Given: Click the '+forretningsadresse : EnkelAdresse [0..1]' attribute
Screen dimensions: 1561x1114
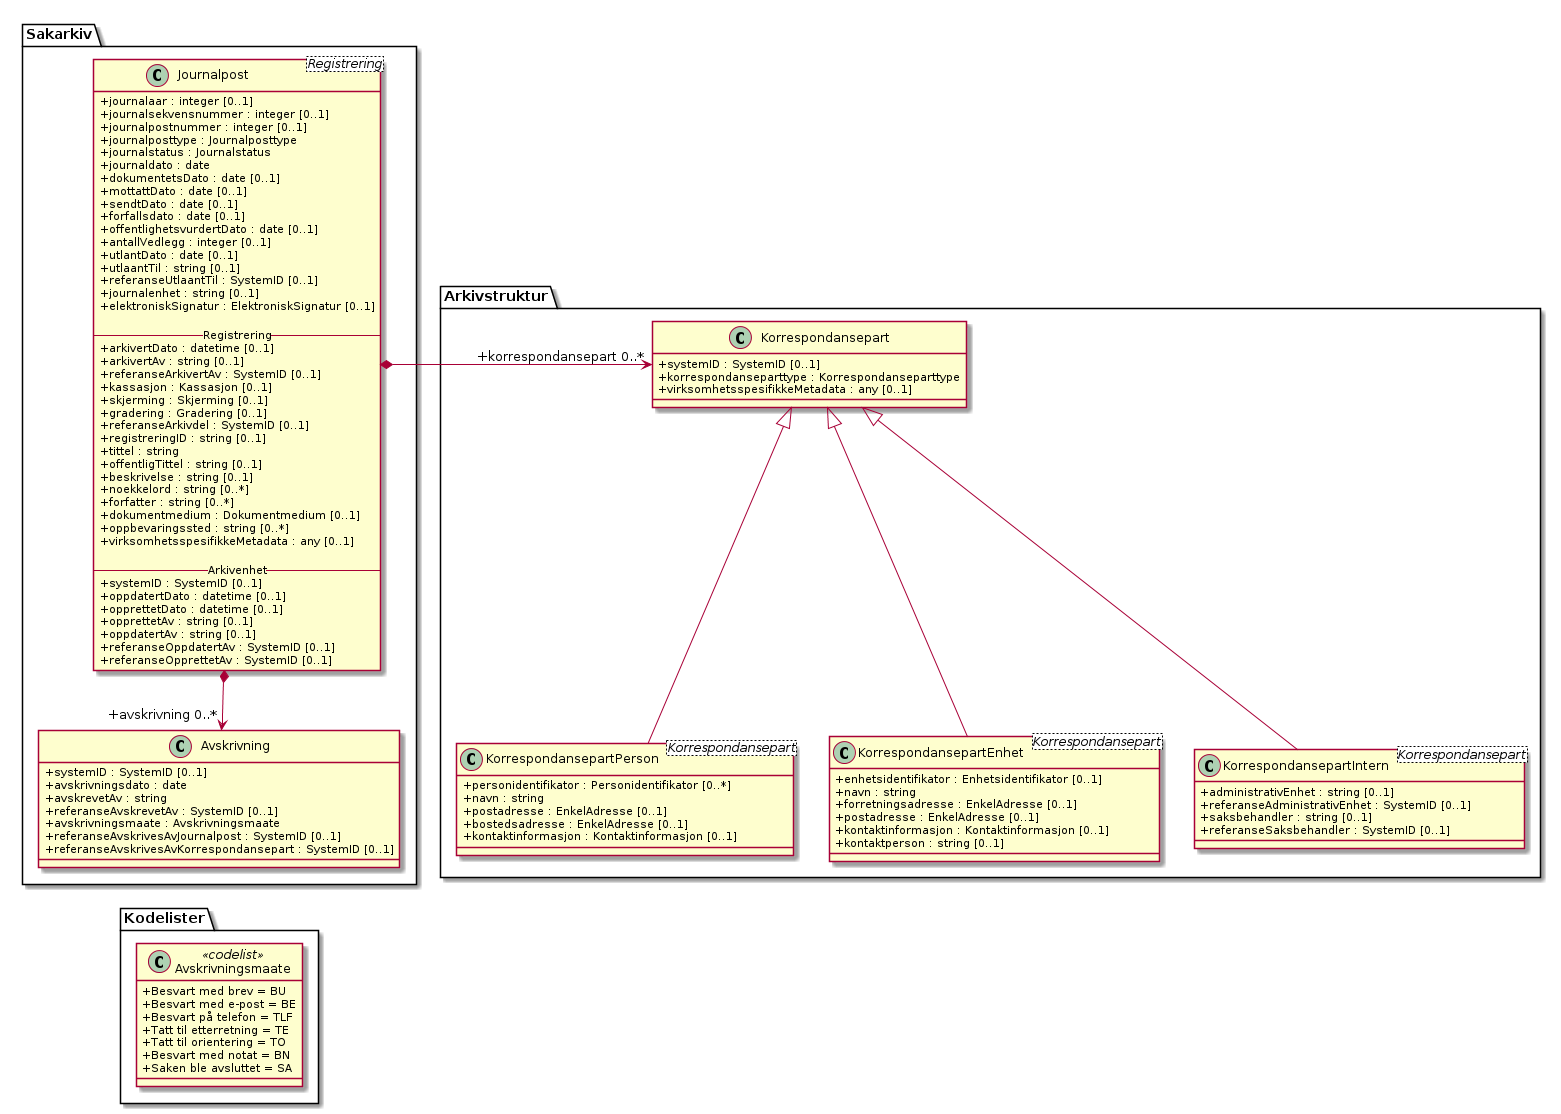Looking at the screenshot, I should coord(956,805).
